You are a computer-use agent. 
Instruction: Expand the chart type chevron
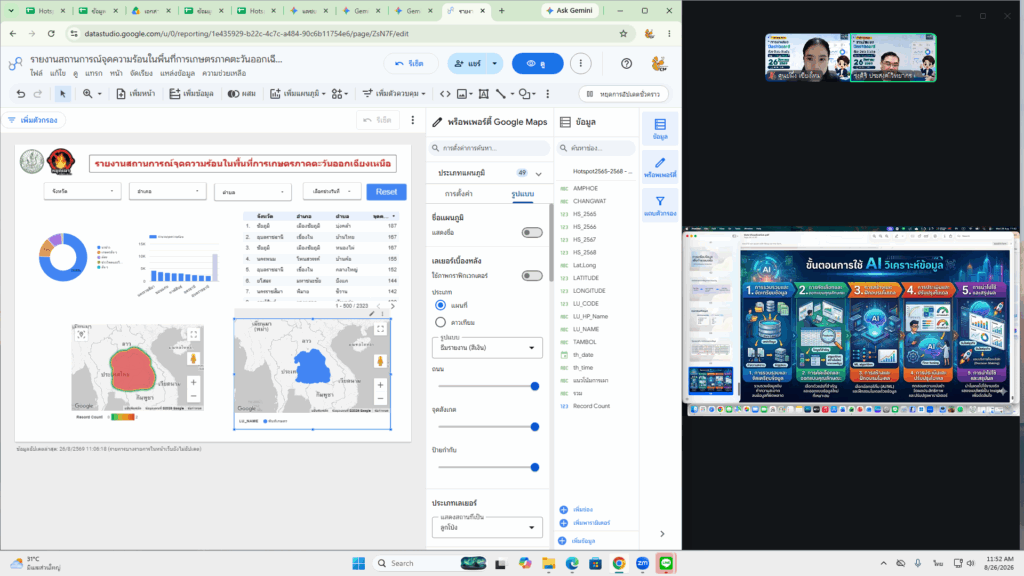[x=539, y=174]
